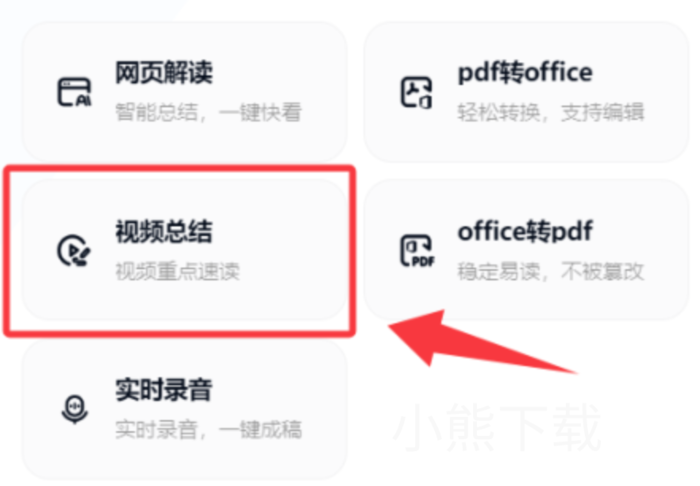Open the 网页解读 title text
This screenshot has height=486, width=700.
164,72
